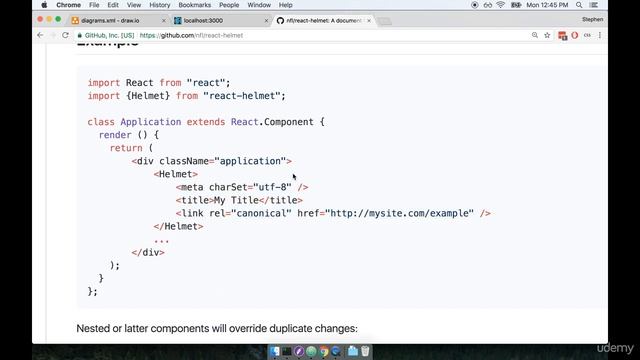Open the History menu
The height and width of the screenshot is (360, 640).
160,5
